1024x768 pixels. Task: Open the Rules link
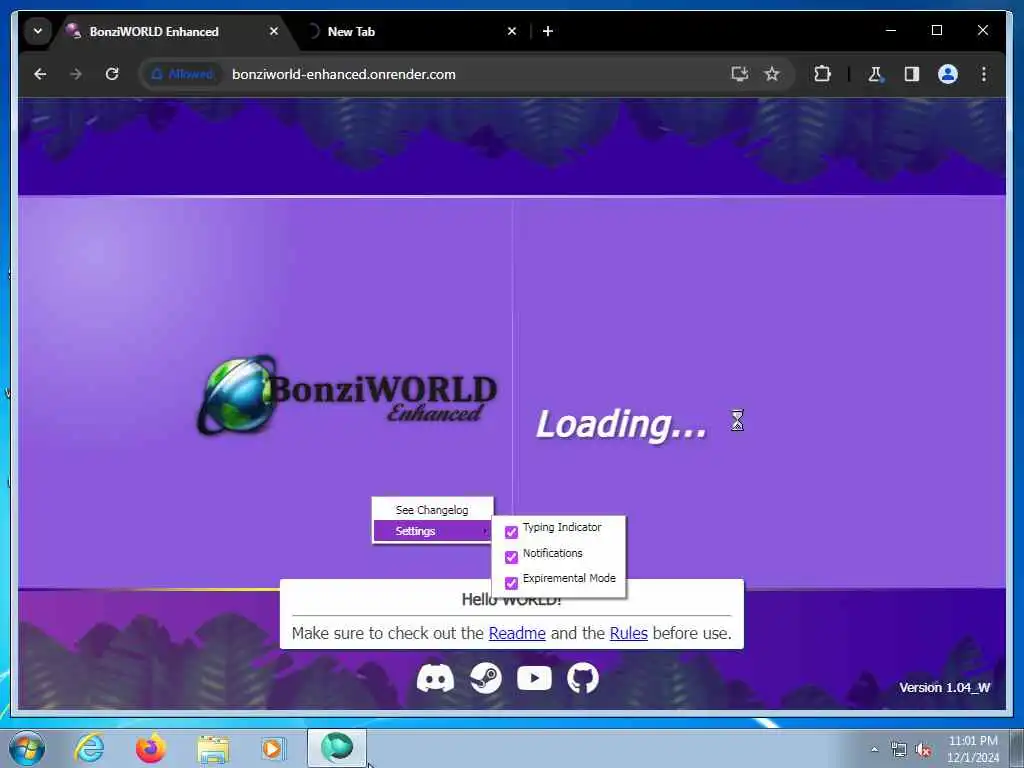pyautogui.click(x=628, y=633)
